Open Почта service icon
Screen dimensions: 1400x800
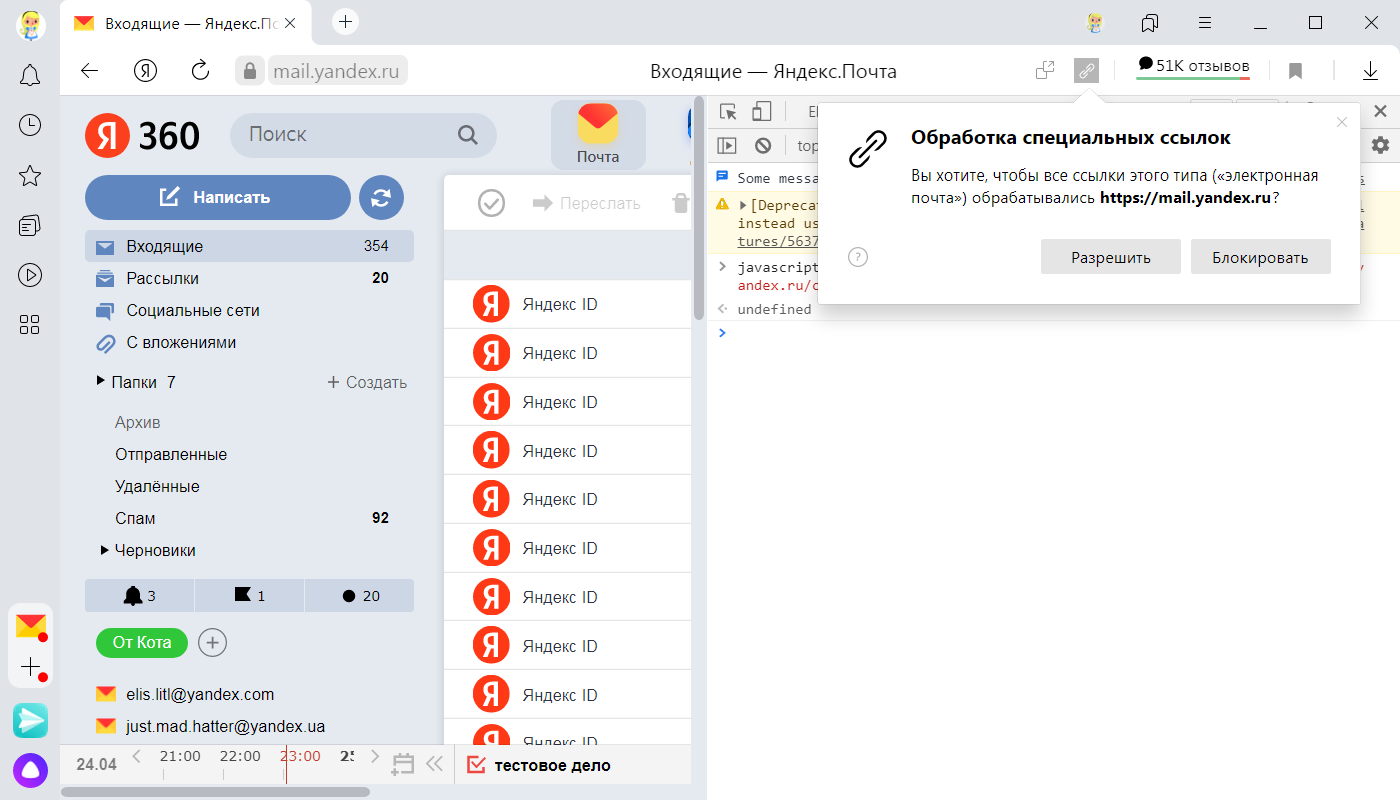(598, 134)
